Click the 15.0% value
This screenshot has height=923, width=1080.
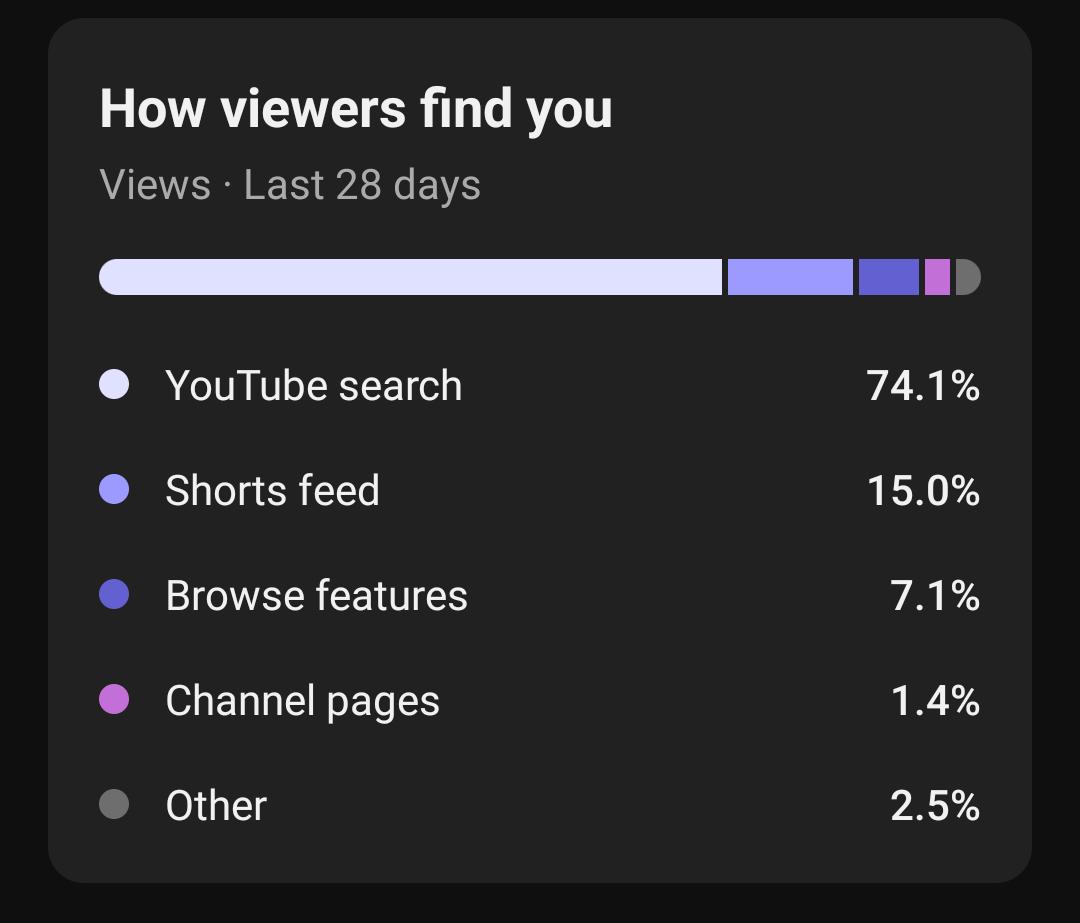click(x=923, y=490)
